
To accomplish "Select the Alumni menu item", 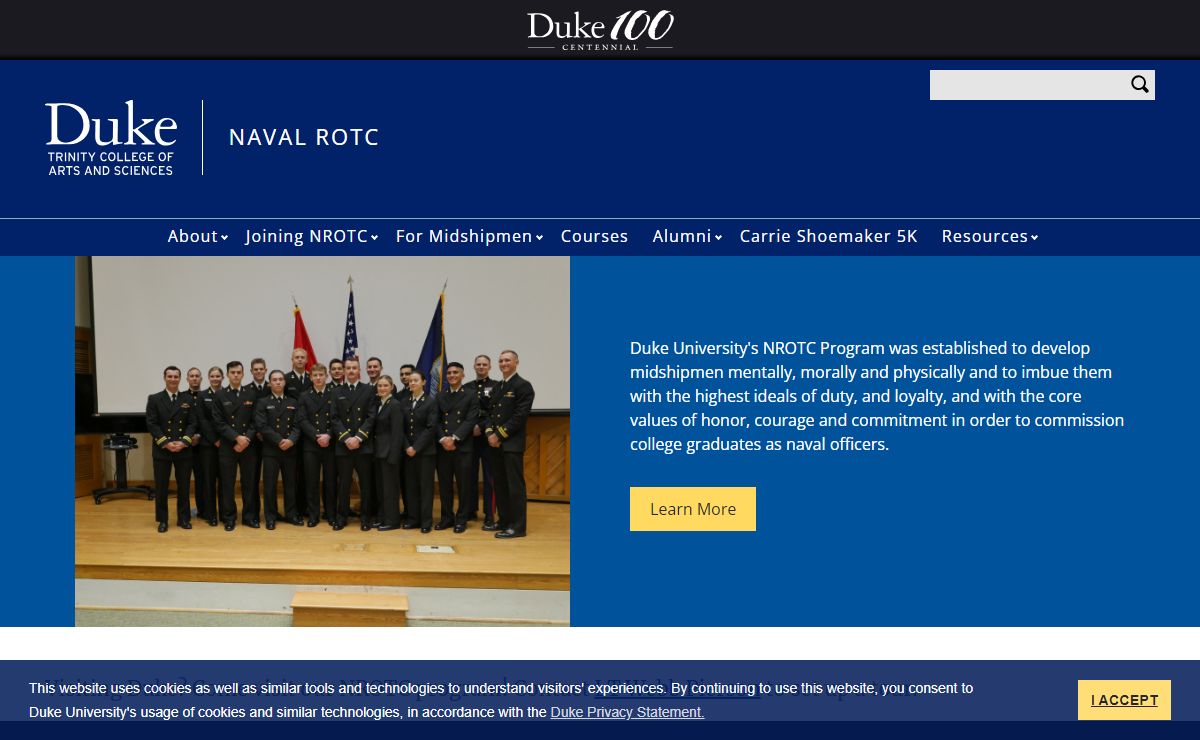I will [681, 237].
